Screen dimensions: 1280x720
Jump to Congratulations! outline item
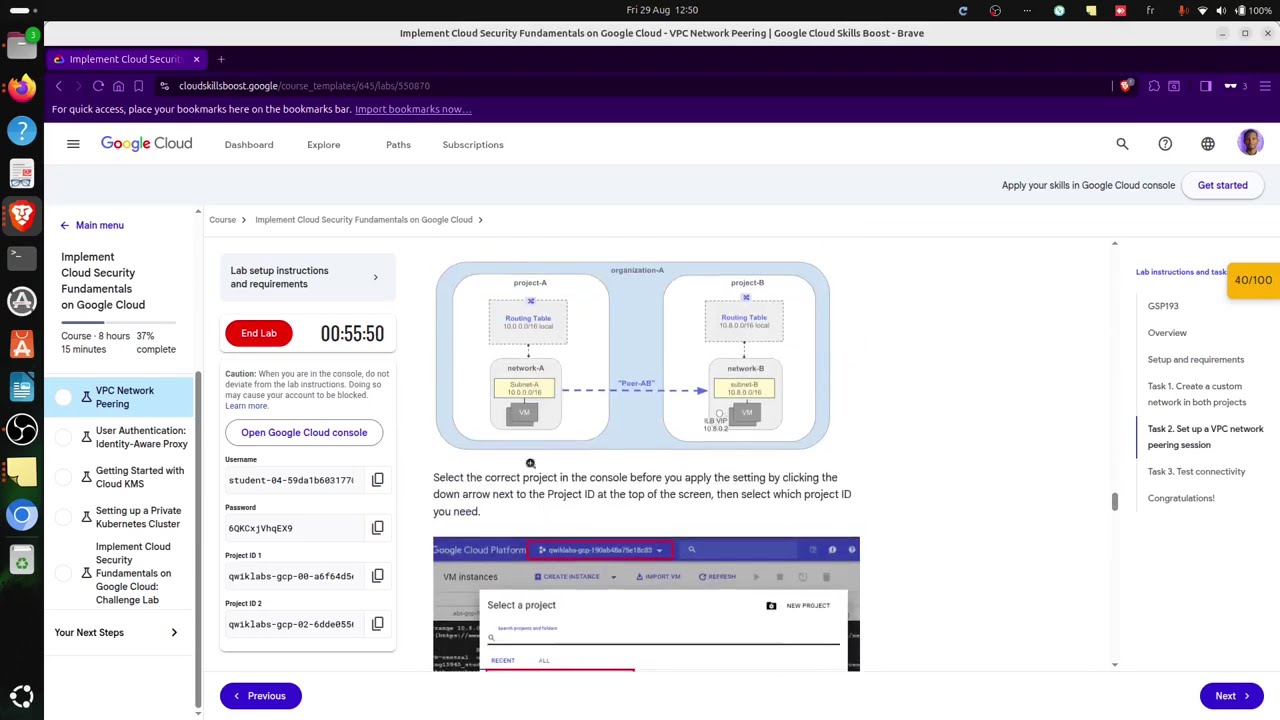click(1181, 498)
